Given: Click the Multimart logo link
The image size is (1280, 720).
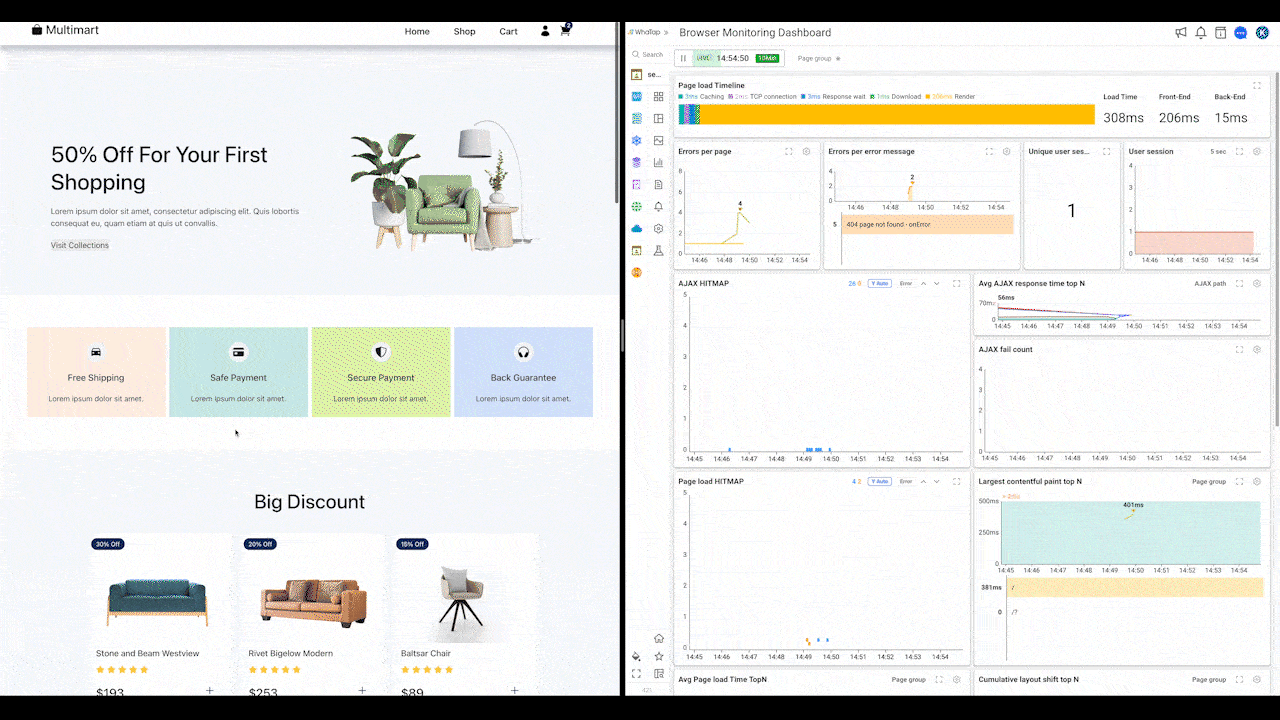Looking at the screenshot, I should tap(65, 30).
